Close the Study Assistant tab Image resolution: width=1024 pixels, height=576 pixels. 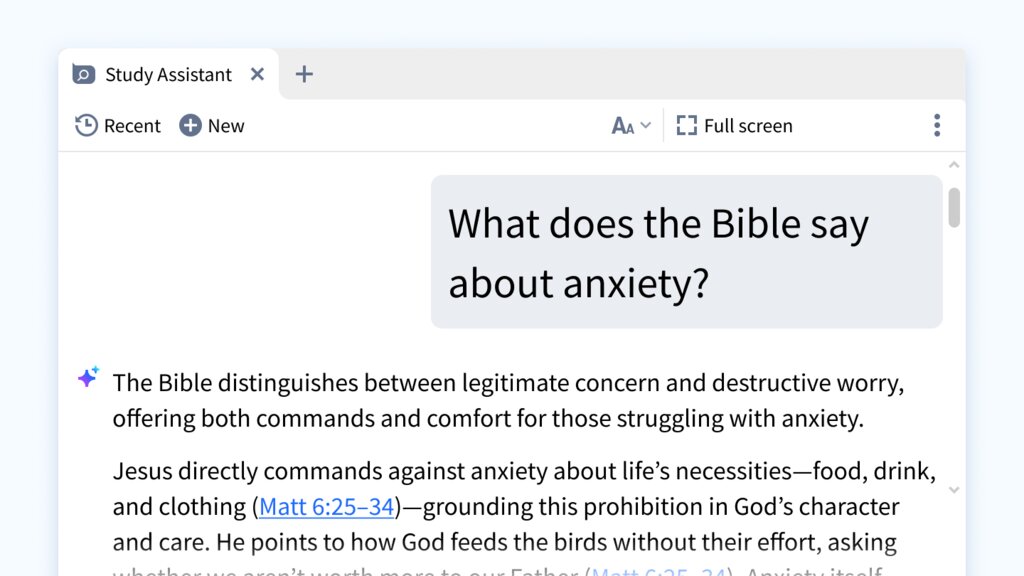tap(257, 73)
